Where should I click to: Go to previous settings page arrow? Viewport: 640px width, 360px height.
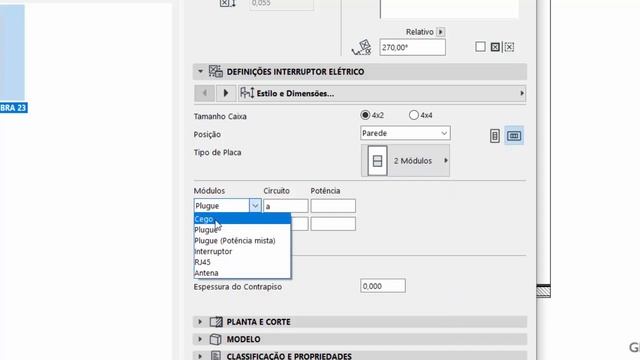204,93
